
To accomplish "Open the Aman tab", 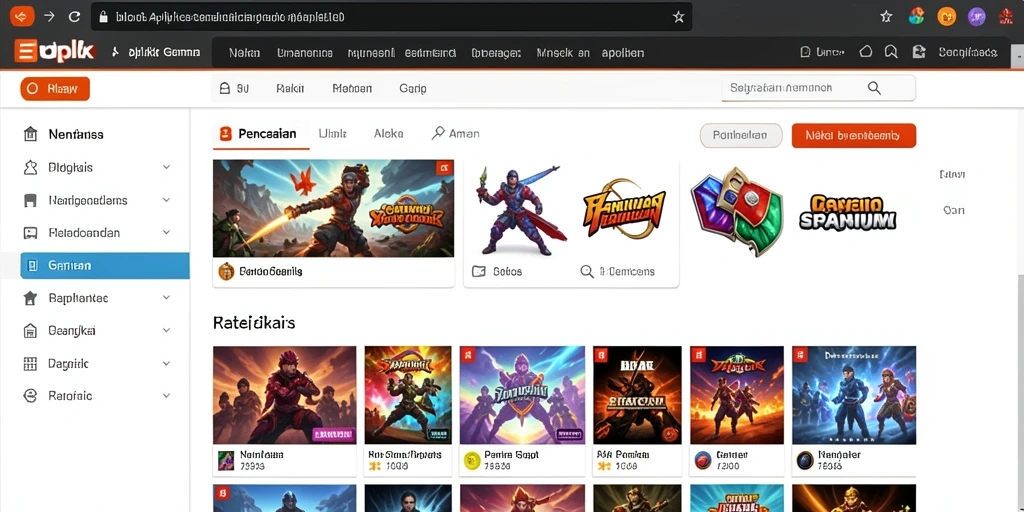I will [x=456, y=134].
